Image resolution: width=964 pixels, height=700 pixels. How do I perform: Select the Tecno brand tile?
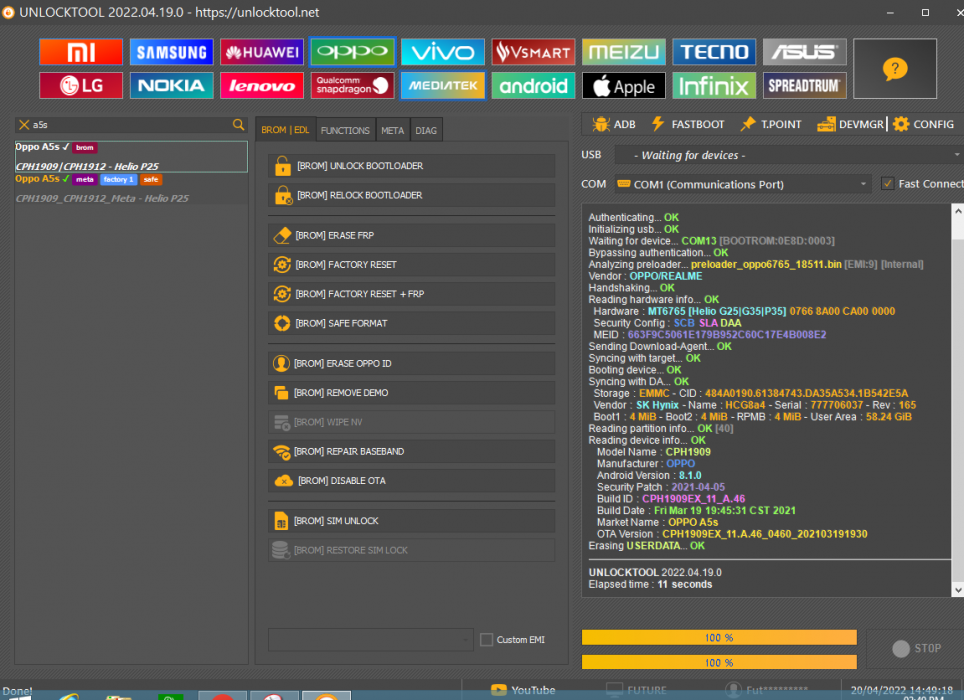pos(714,52)
